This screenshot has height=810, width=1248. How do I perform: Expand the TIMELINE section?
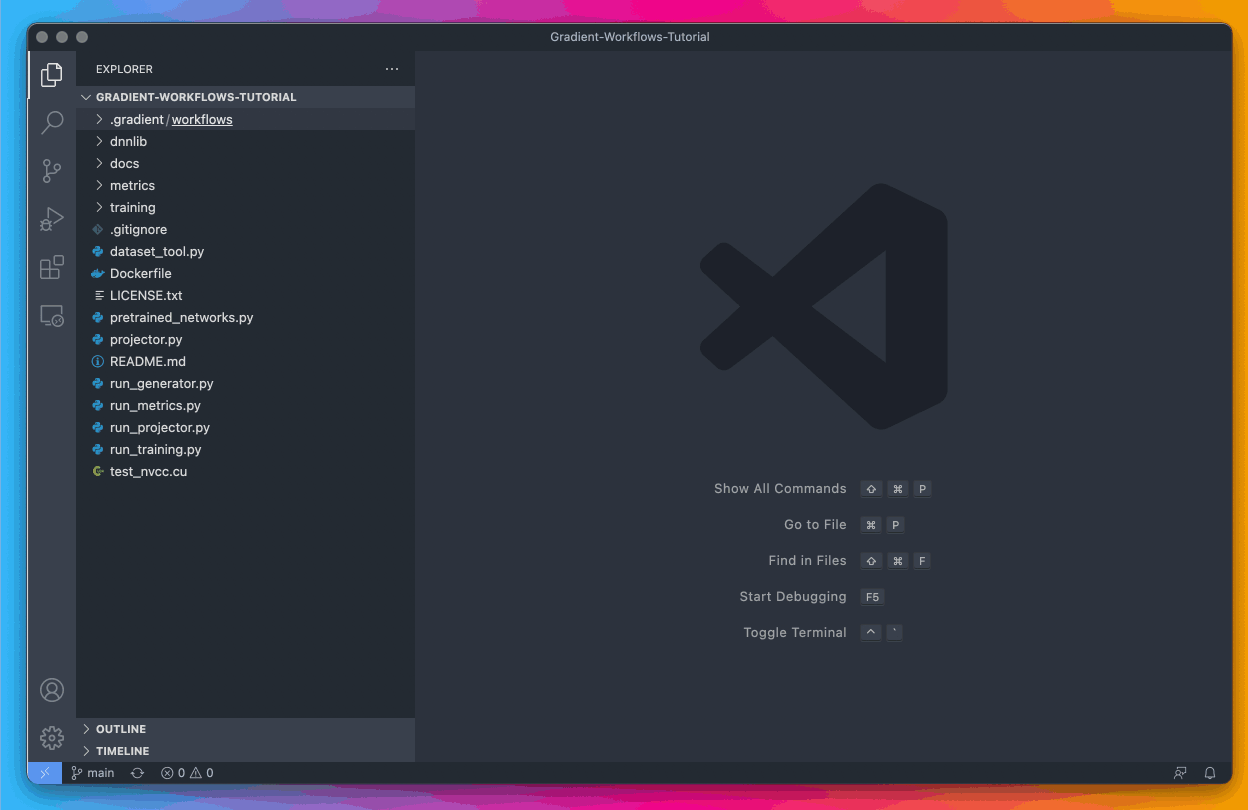click(x=245, y=751)
